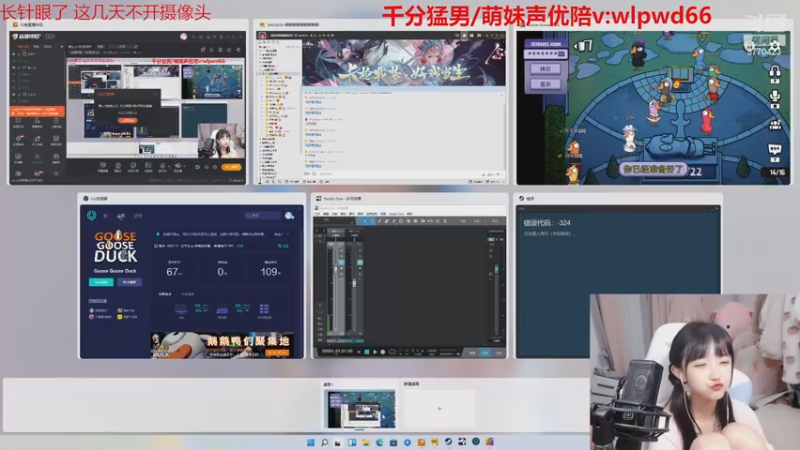Open the player list icon in the game window
800x450 pixels.
(x=775, y=125)
